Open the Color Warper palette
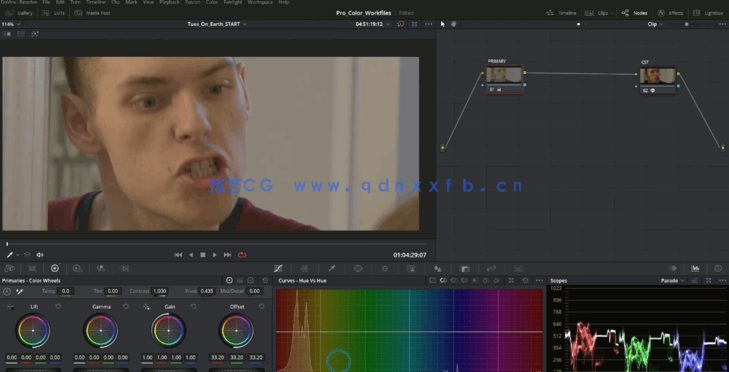 [x=305, y=268]
